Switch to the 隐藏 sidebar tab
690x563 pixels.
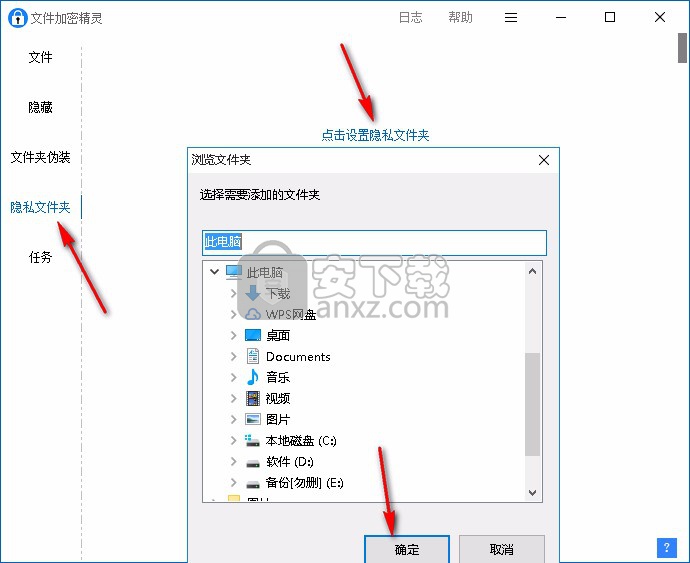tap(40, 107)
